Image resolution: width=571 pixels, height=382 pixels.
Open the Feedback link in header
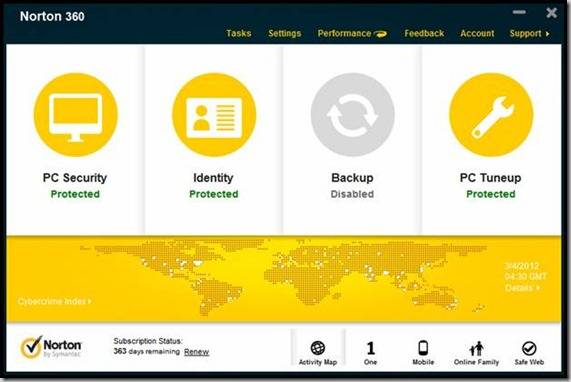[x=424, y=34]
